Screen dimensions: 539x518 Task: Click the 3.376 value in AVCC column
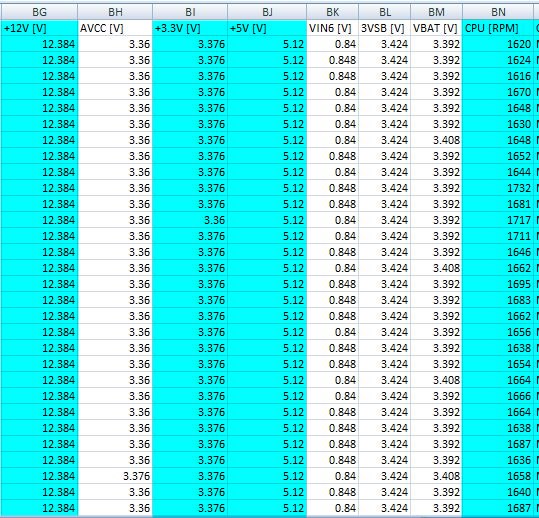(x=115, y=476)
